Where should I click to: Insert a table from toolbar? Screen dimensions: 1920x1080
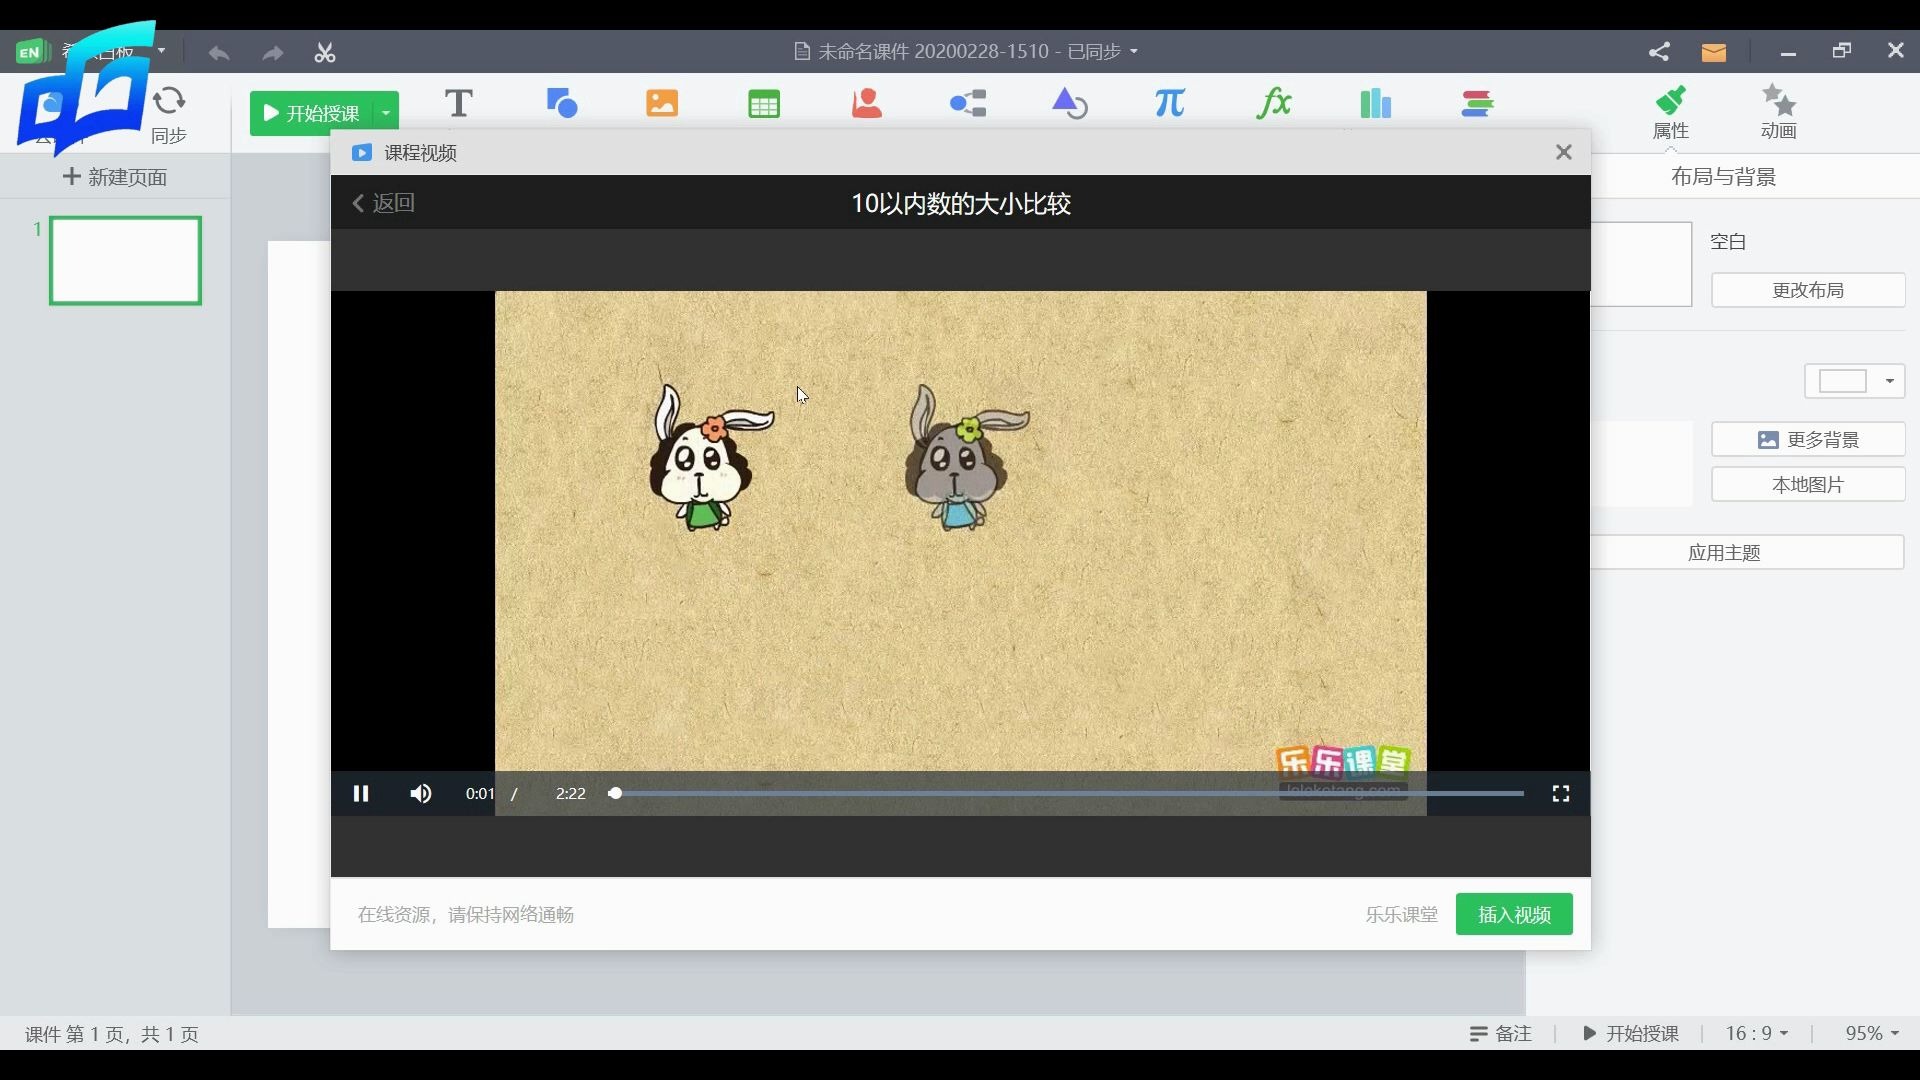[x=764, y=103]
